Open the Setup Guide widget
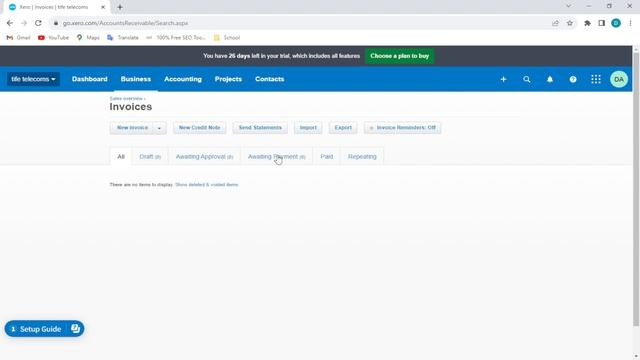The height and width of the screenshot is (360, 640). [44, 329]
